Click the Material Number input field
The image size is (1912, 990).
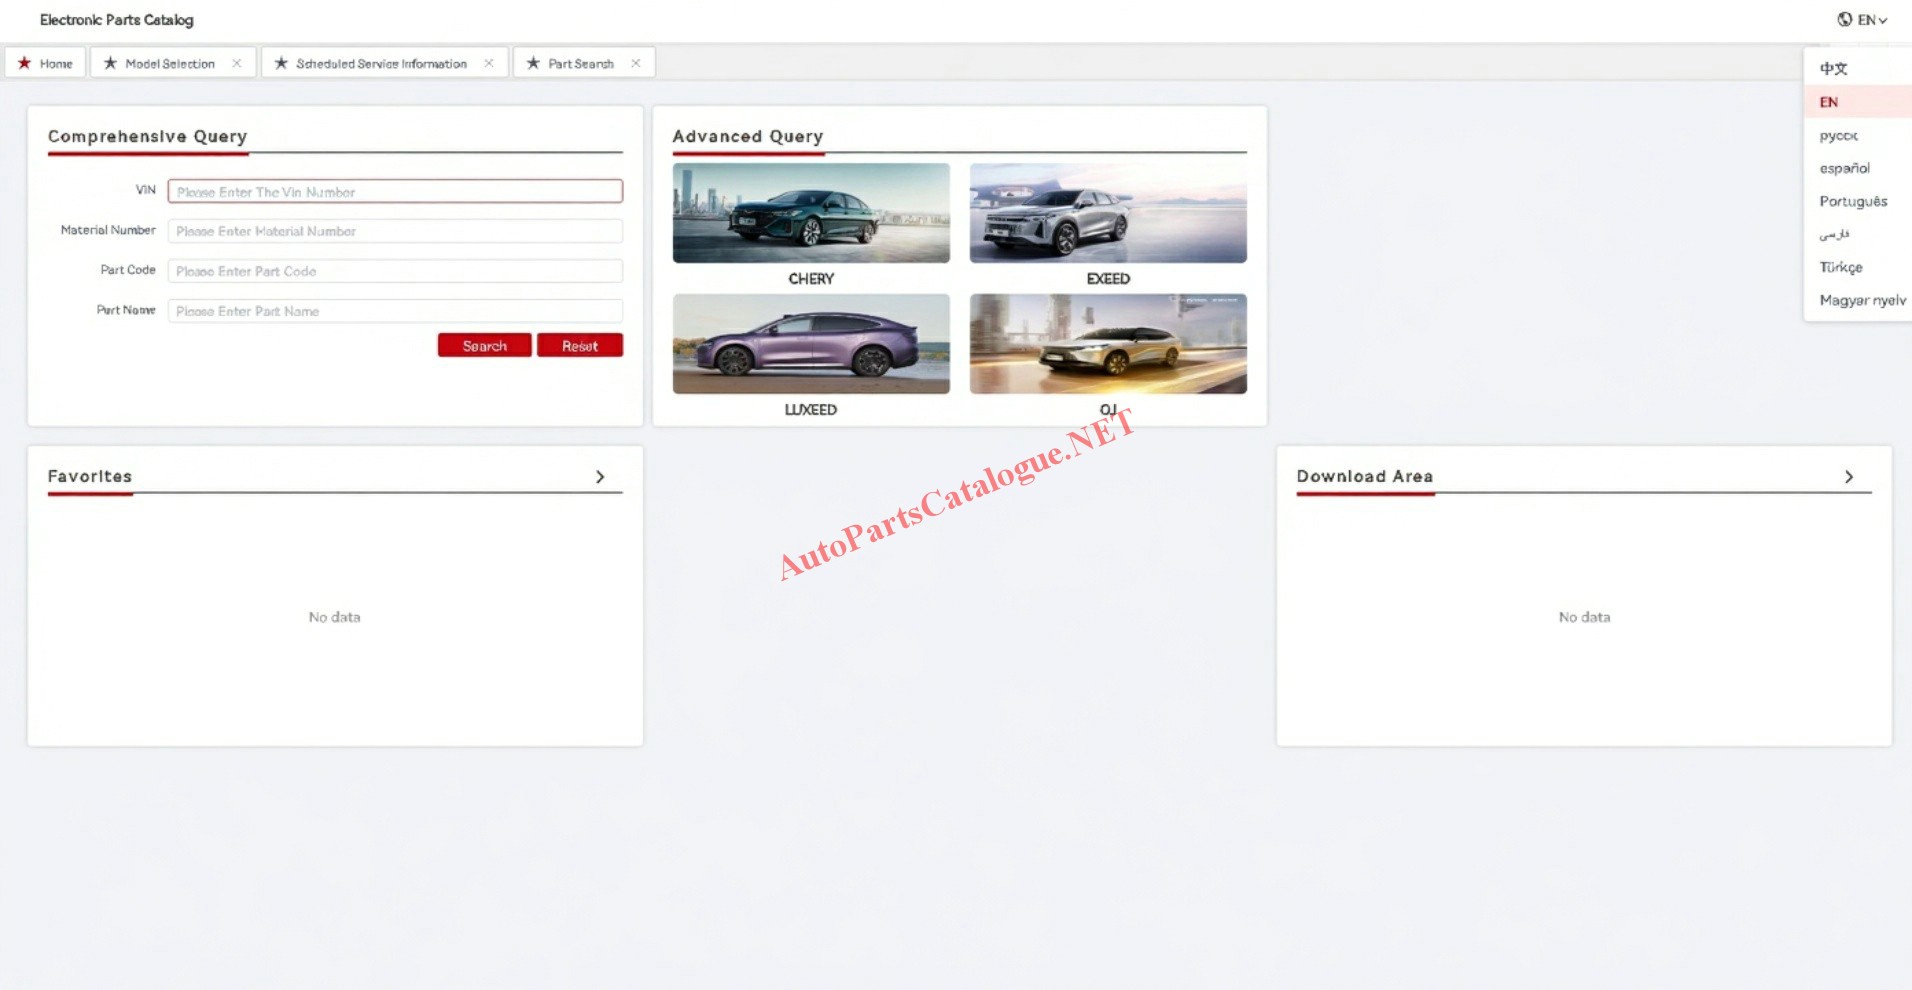(x=395, y=231)
